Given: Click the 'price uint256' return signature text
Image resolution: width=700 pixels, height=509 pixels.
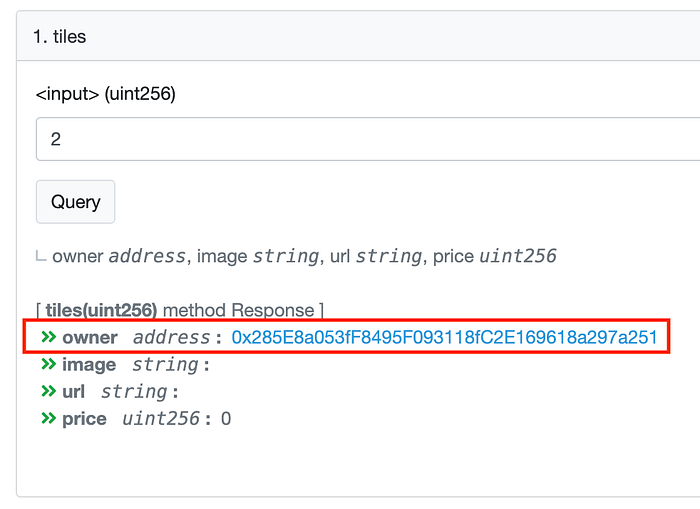Looking at the screenshot, I should tap(495, 256).
